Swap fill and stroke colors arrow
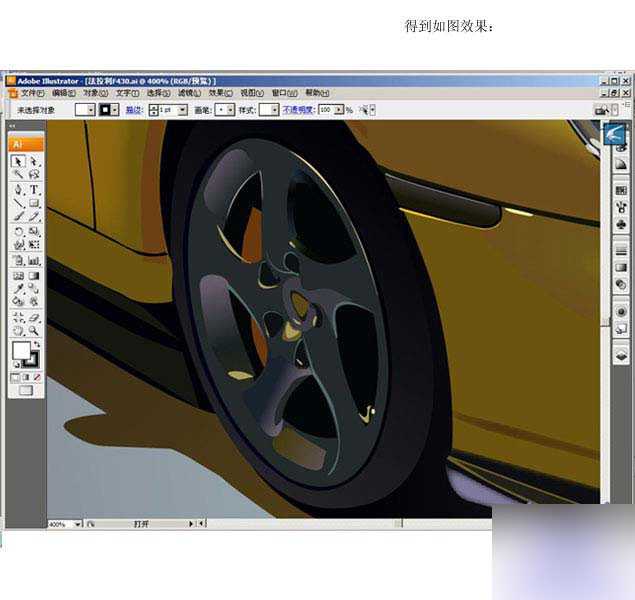The image size is (635, 600). coord(37,344)
